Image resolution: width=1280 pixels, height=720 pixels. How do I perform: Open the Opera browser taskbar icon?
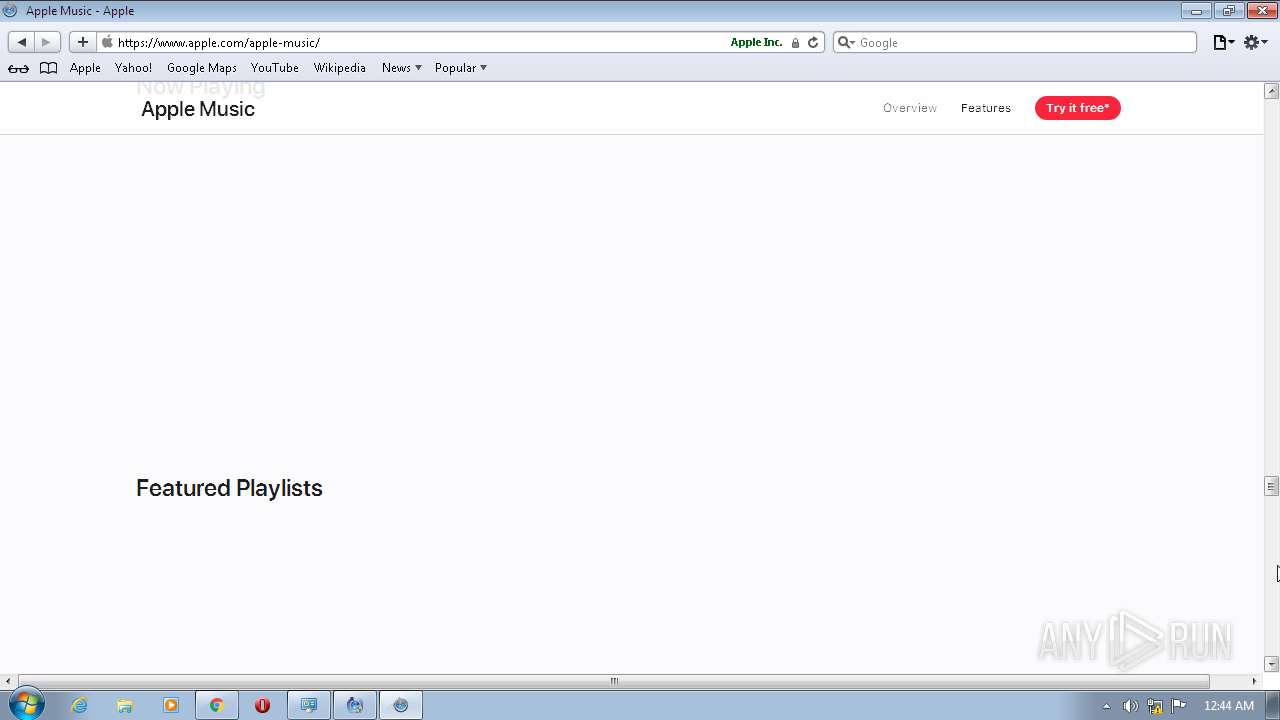(262, 705)
